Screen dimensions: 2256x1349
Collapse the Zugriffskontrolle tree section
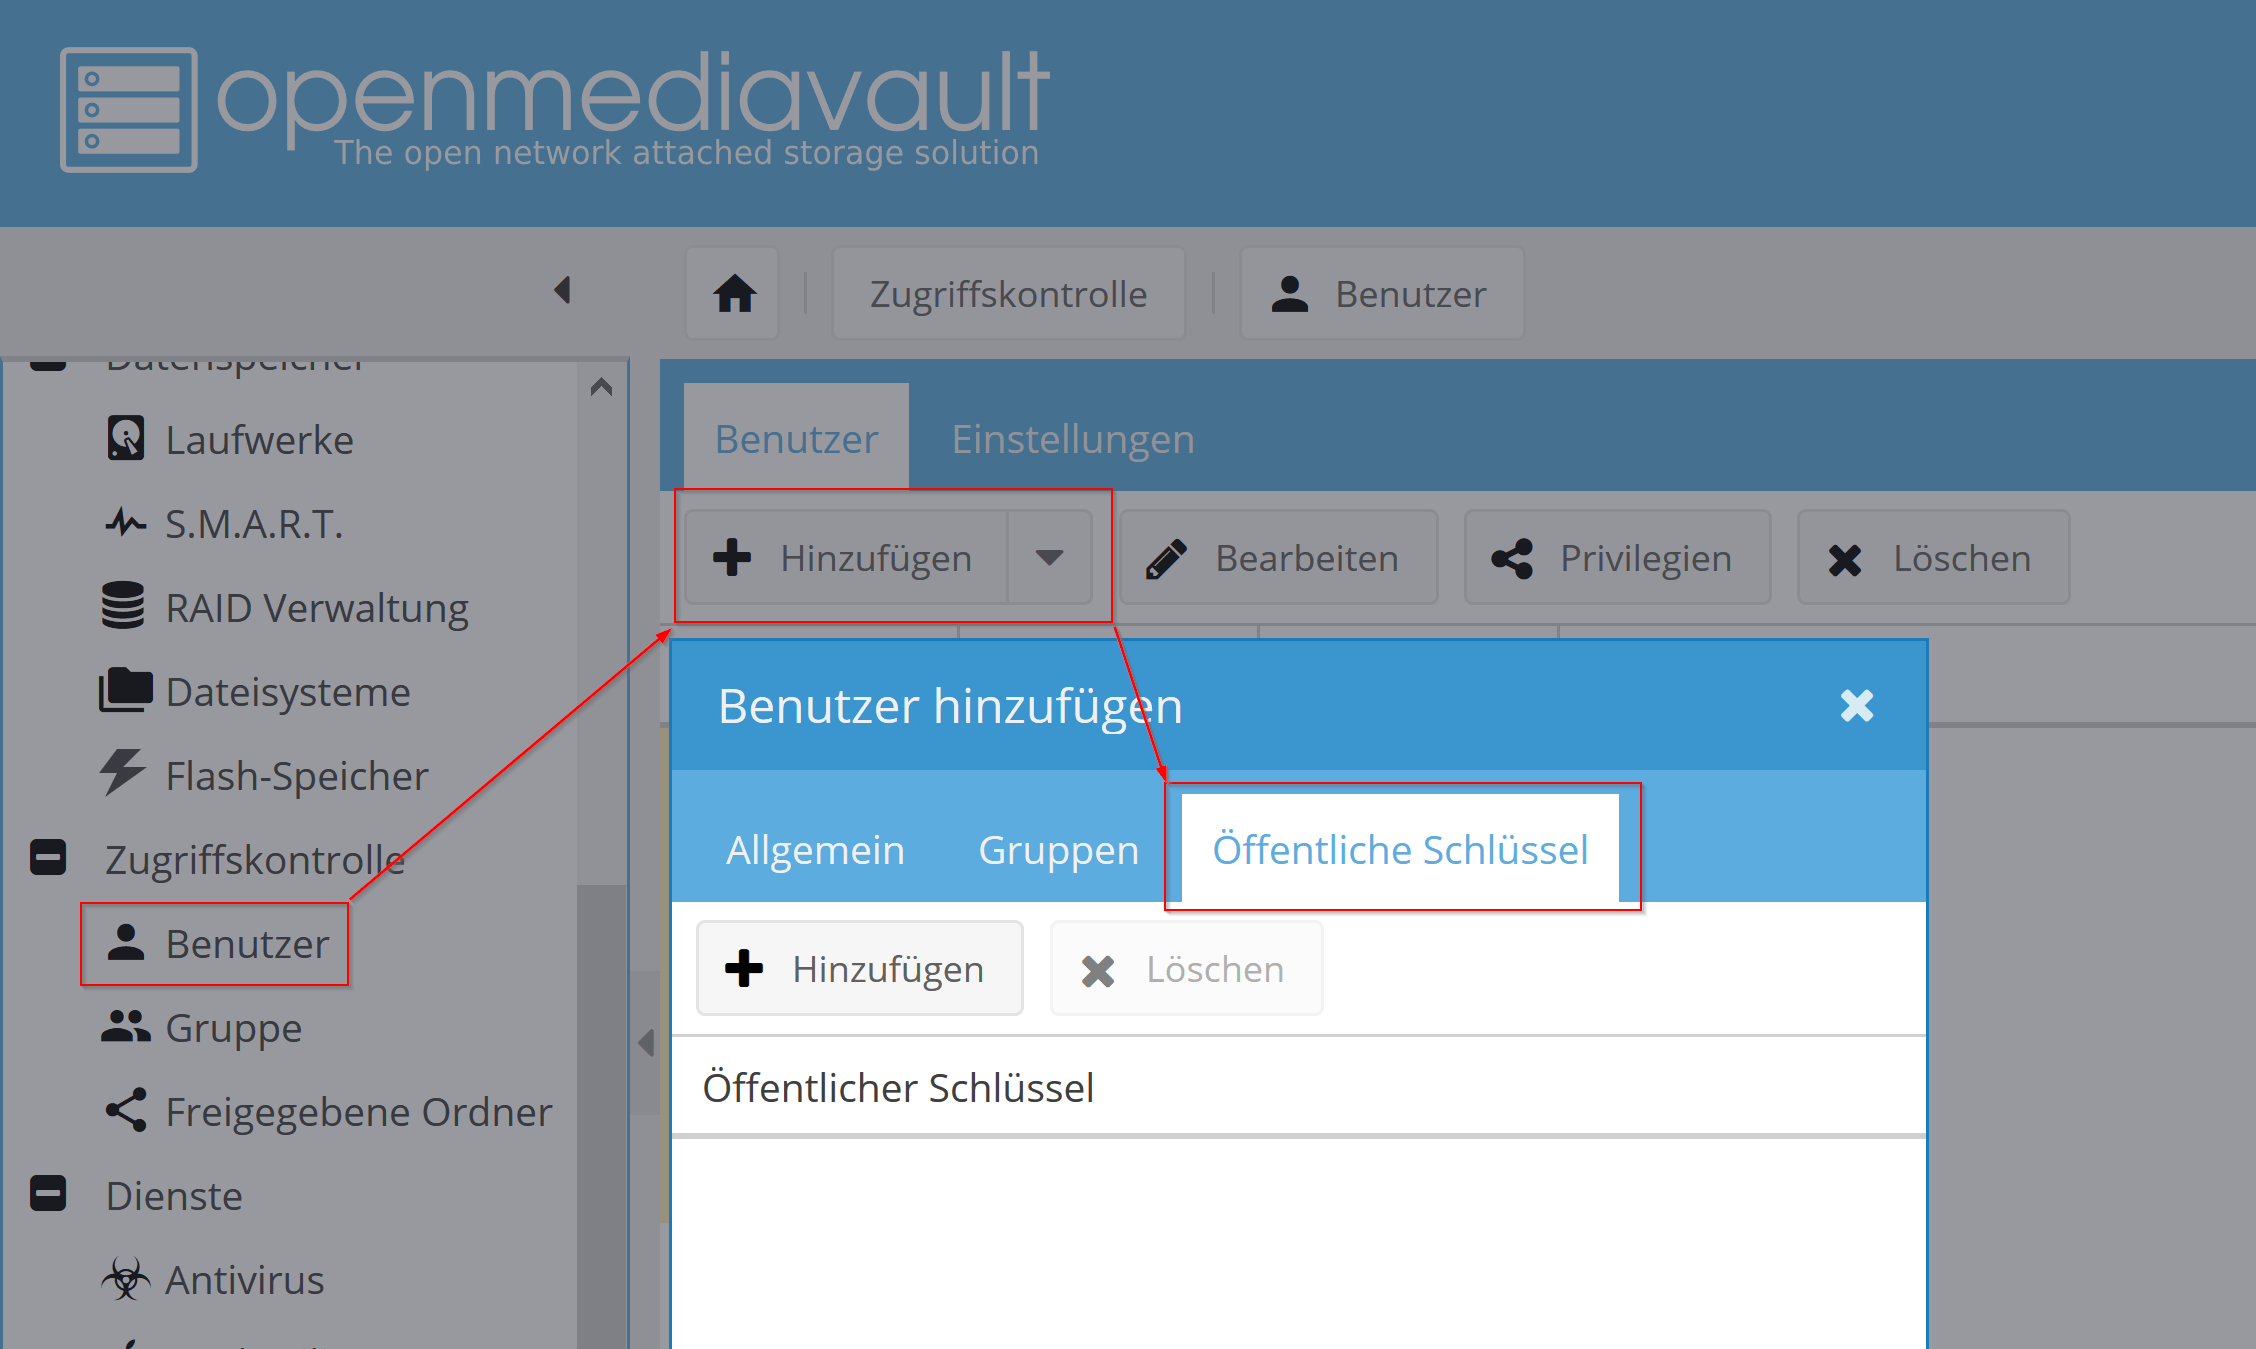(48, 858)
